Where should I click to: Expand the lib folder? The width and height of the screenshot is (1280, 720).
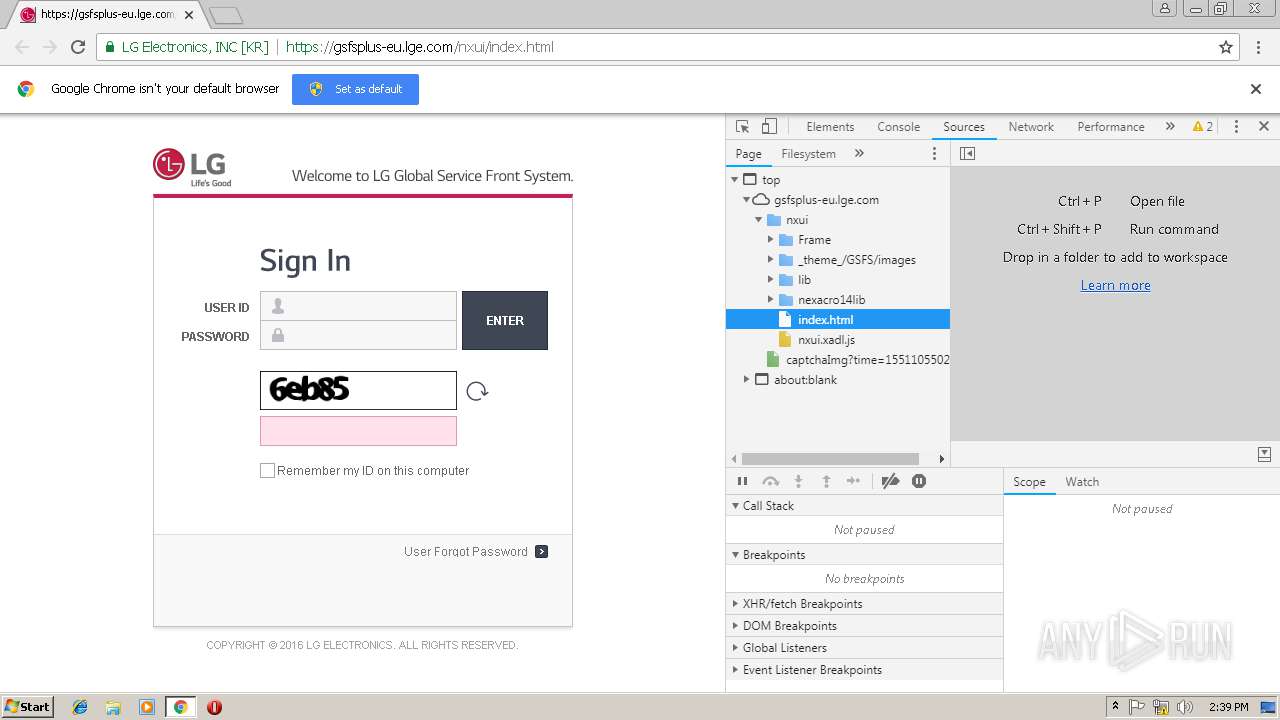[x=771, y=280]
